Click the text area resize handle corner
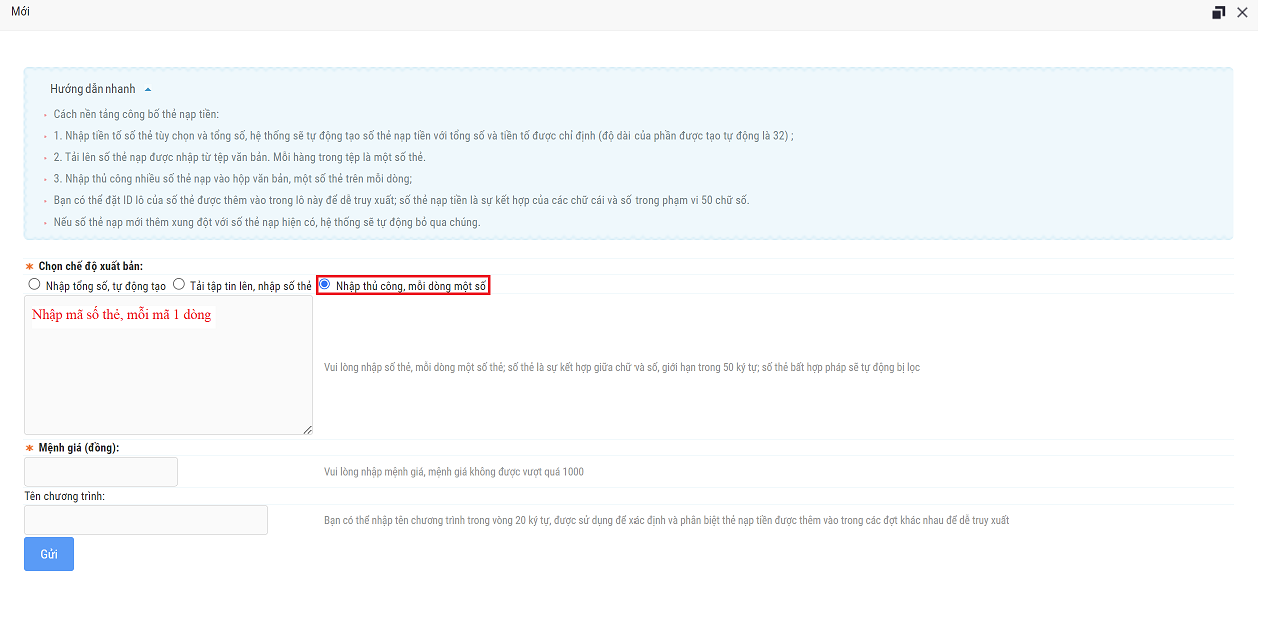 pyautogui.click(x=307, y=429)
